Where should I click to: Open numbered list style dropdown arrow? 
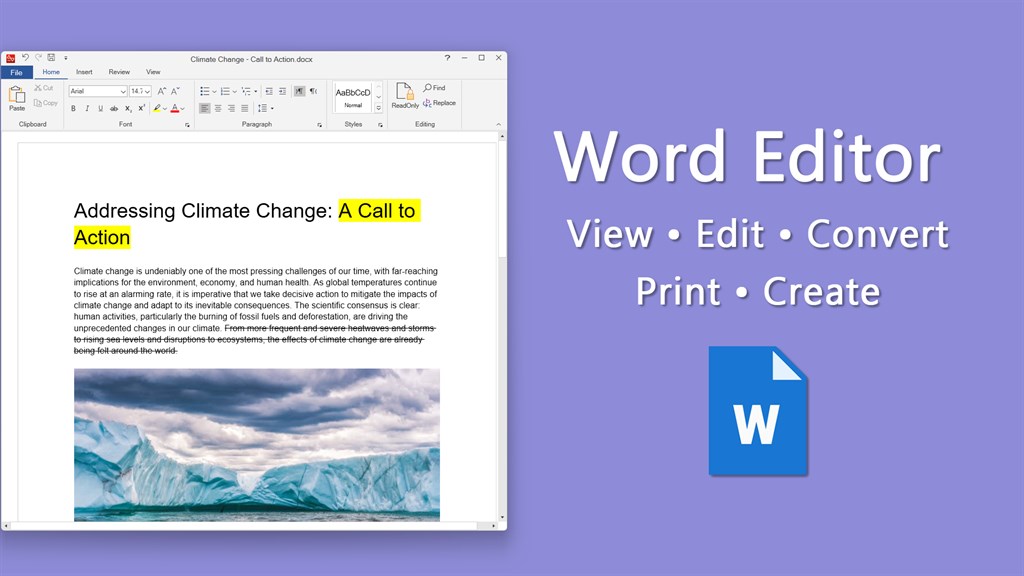pyautogui.click(x=234, y=91)
